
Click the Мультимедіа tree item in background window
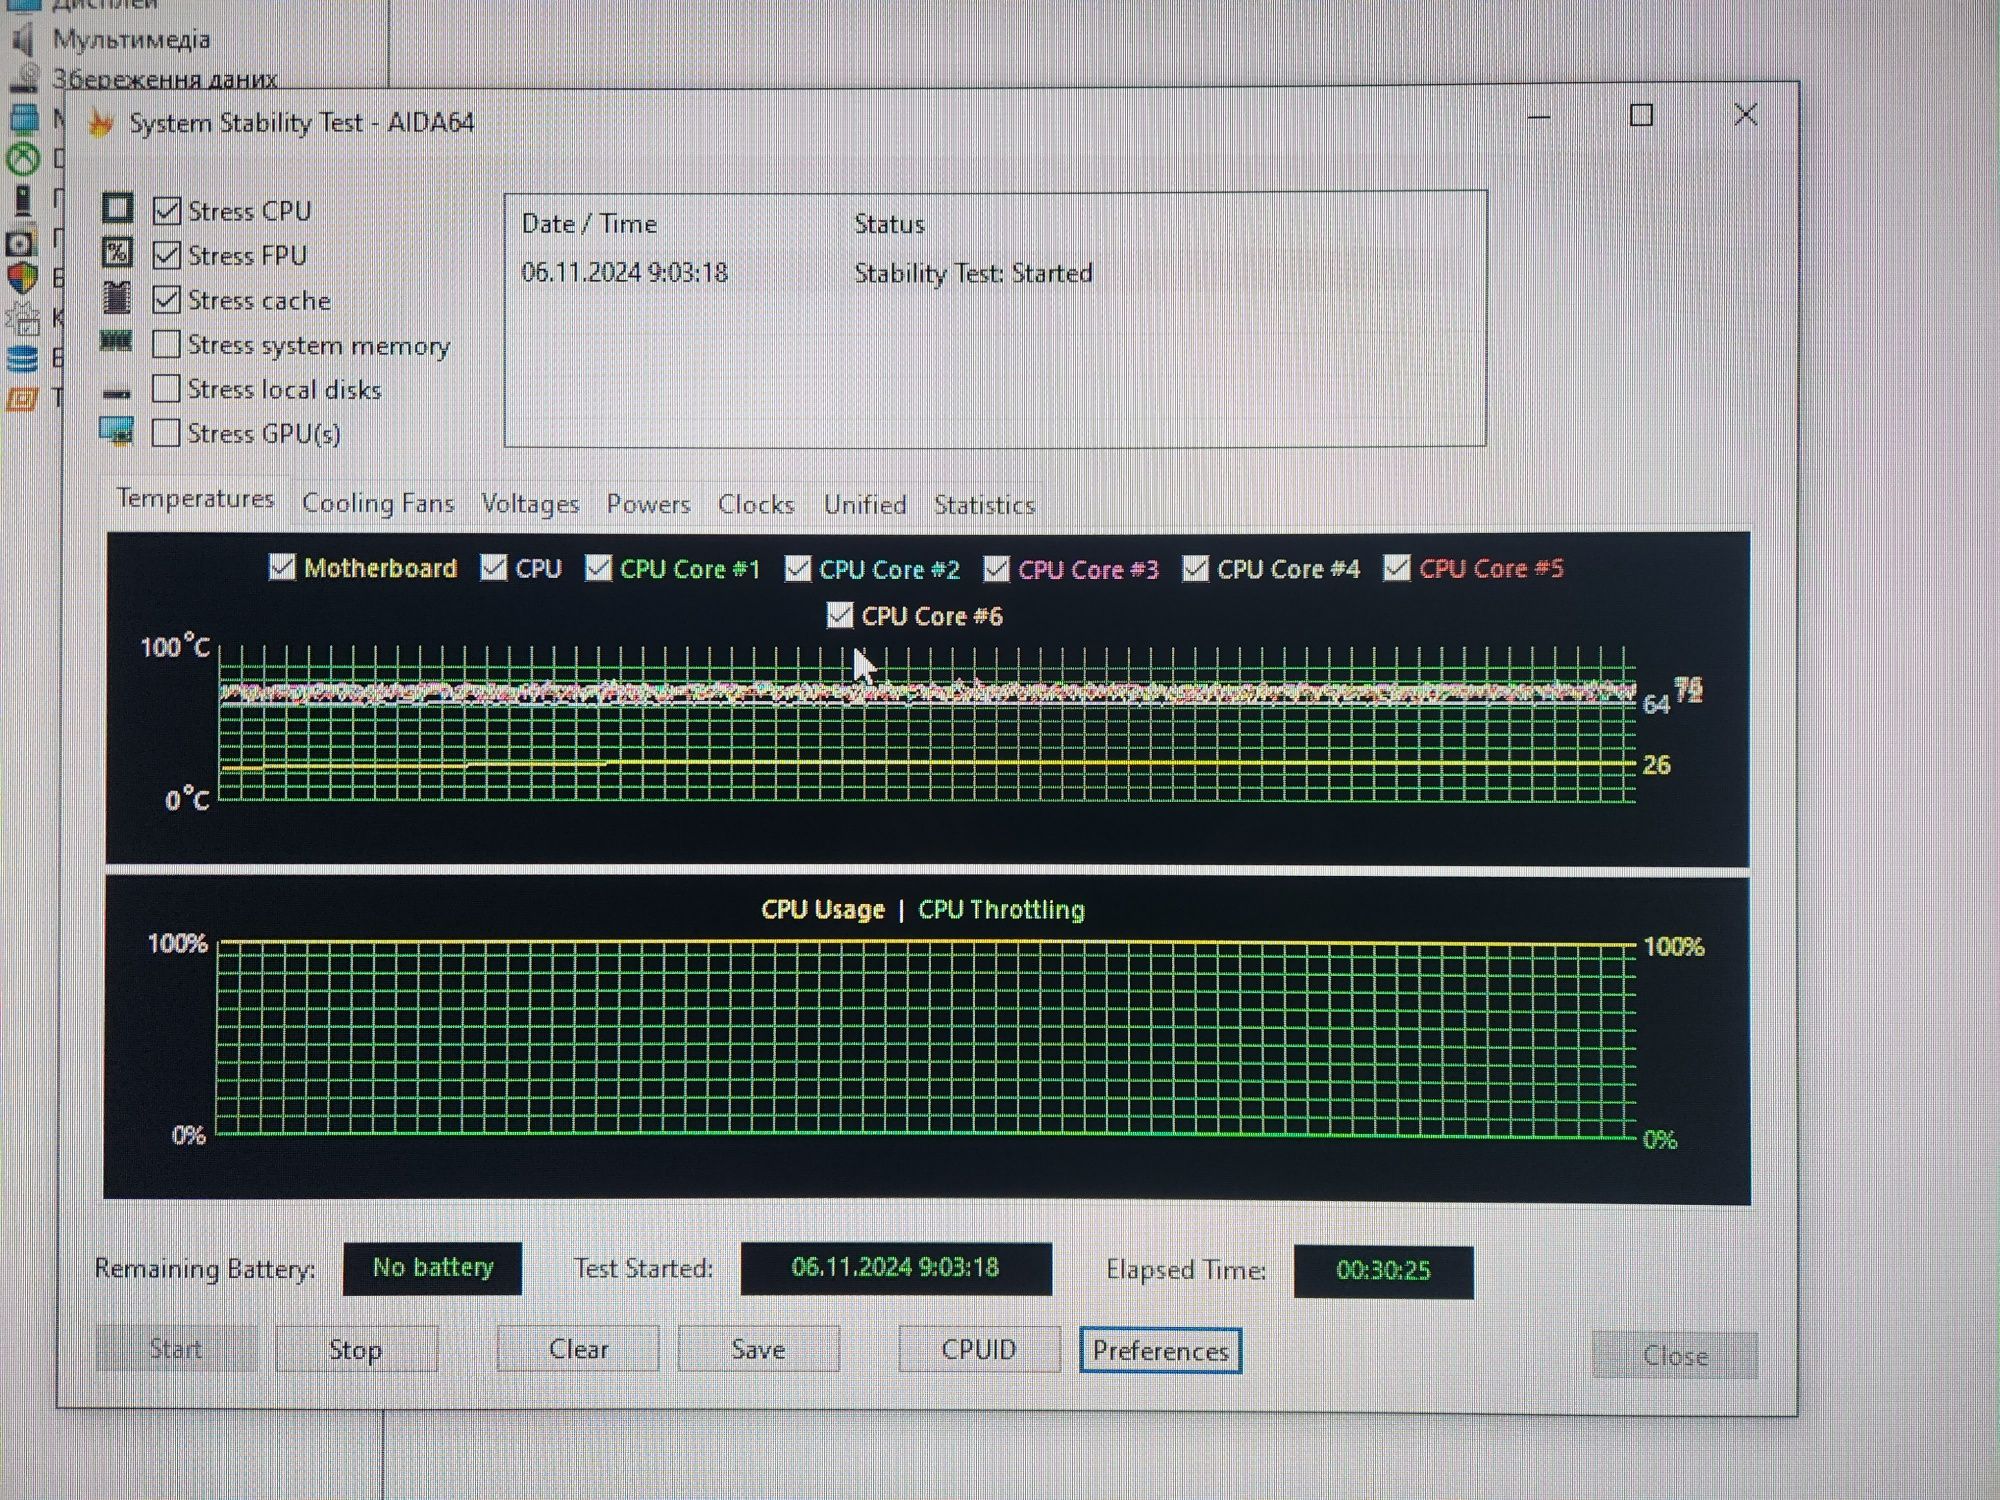[x=131, y=40]
